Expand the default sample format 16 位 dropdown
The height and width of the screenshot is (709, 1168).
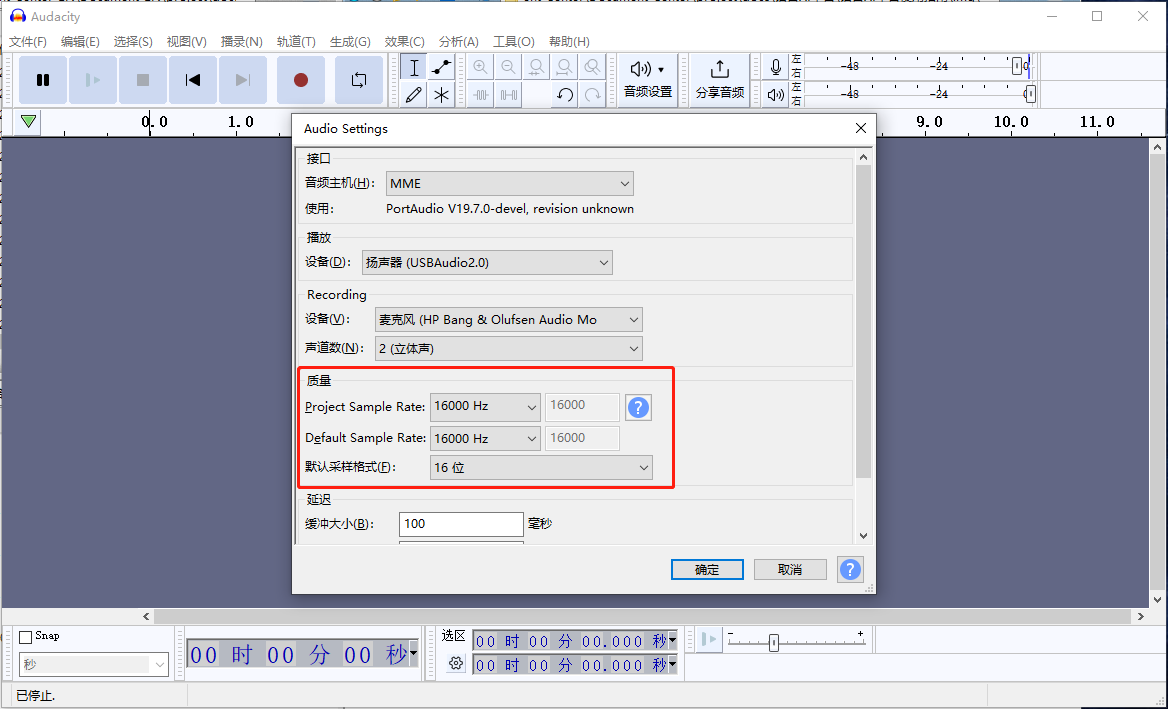point(540,468)
